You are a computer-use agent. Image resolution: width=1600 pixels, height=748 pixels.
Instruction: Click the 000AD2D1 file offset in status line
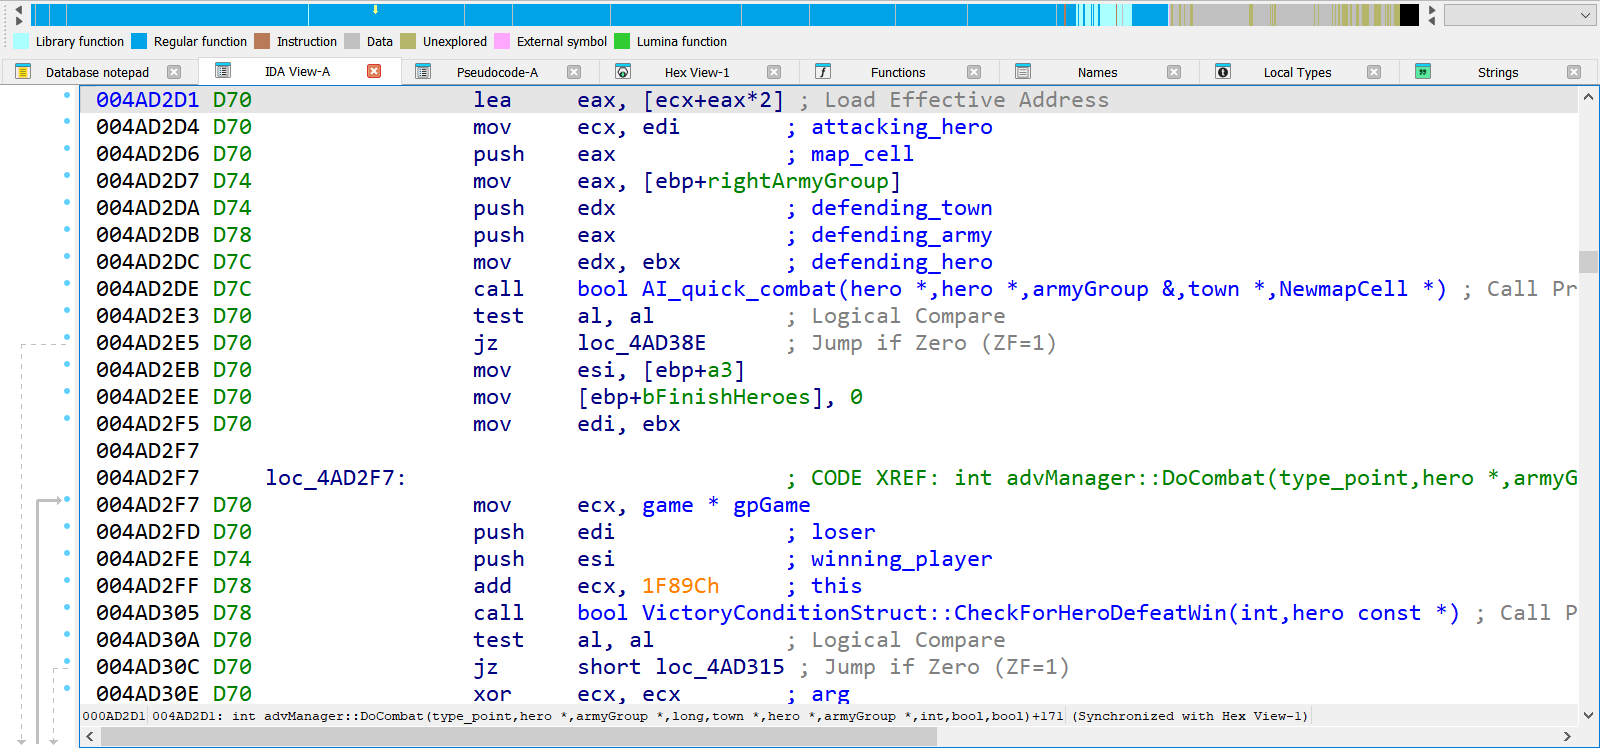pos(114,716)
